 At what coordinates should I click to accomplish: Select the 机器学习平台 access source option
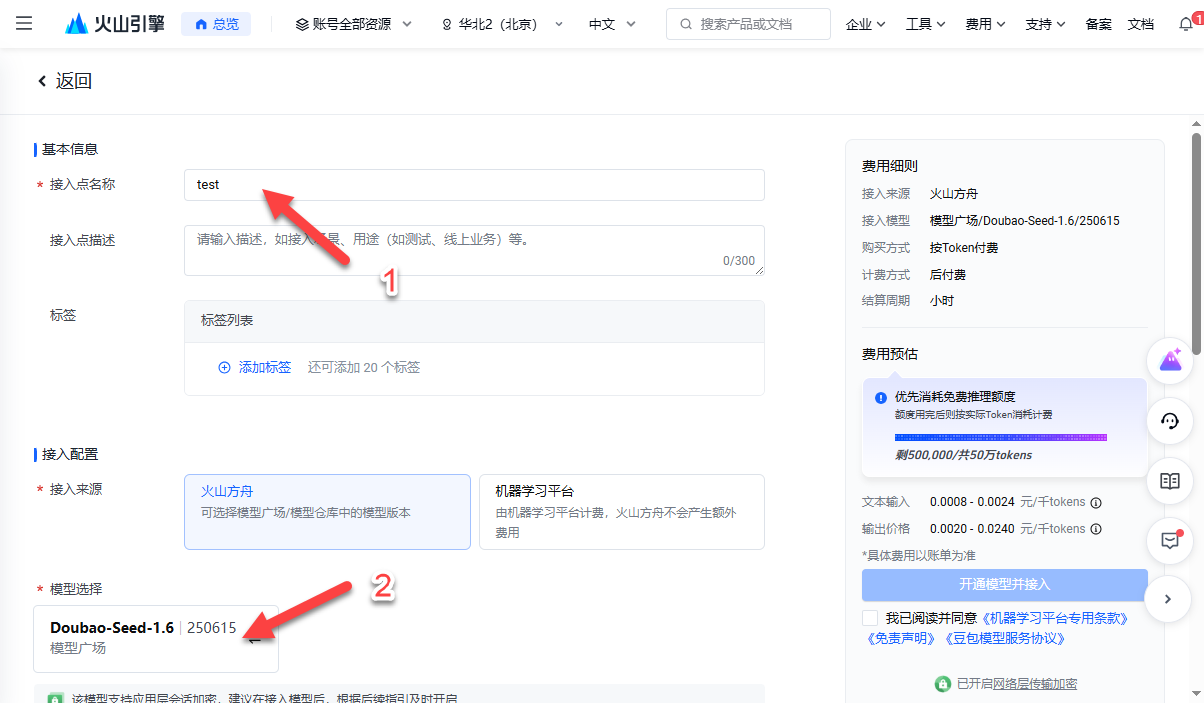[621, 512]
